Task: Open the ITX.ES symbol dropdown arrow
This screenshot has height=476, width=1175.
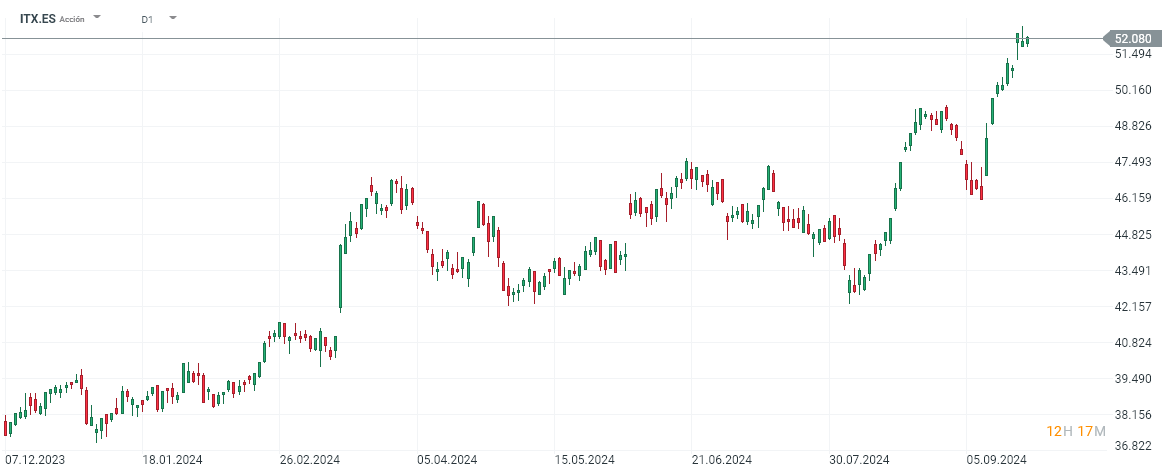Action: [97, 18]
